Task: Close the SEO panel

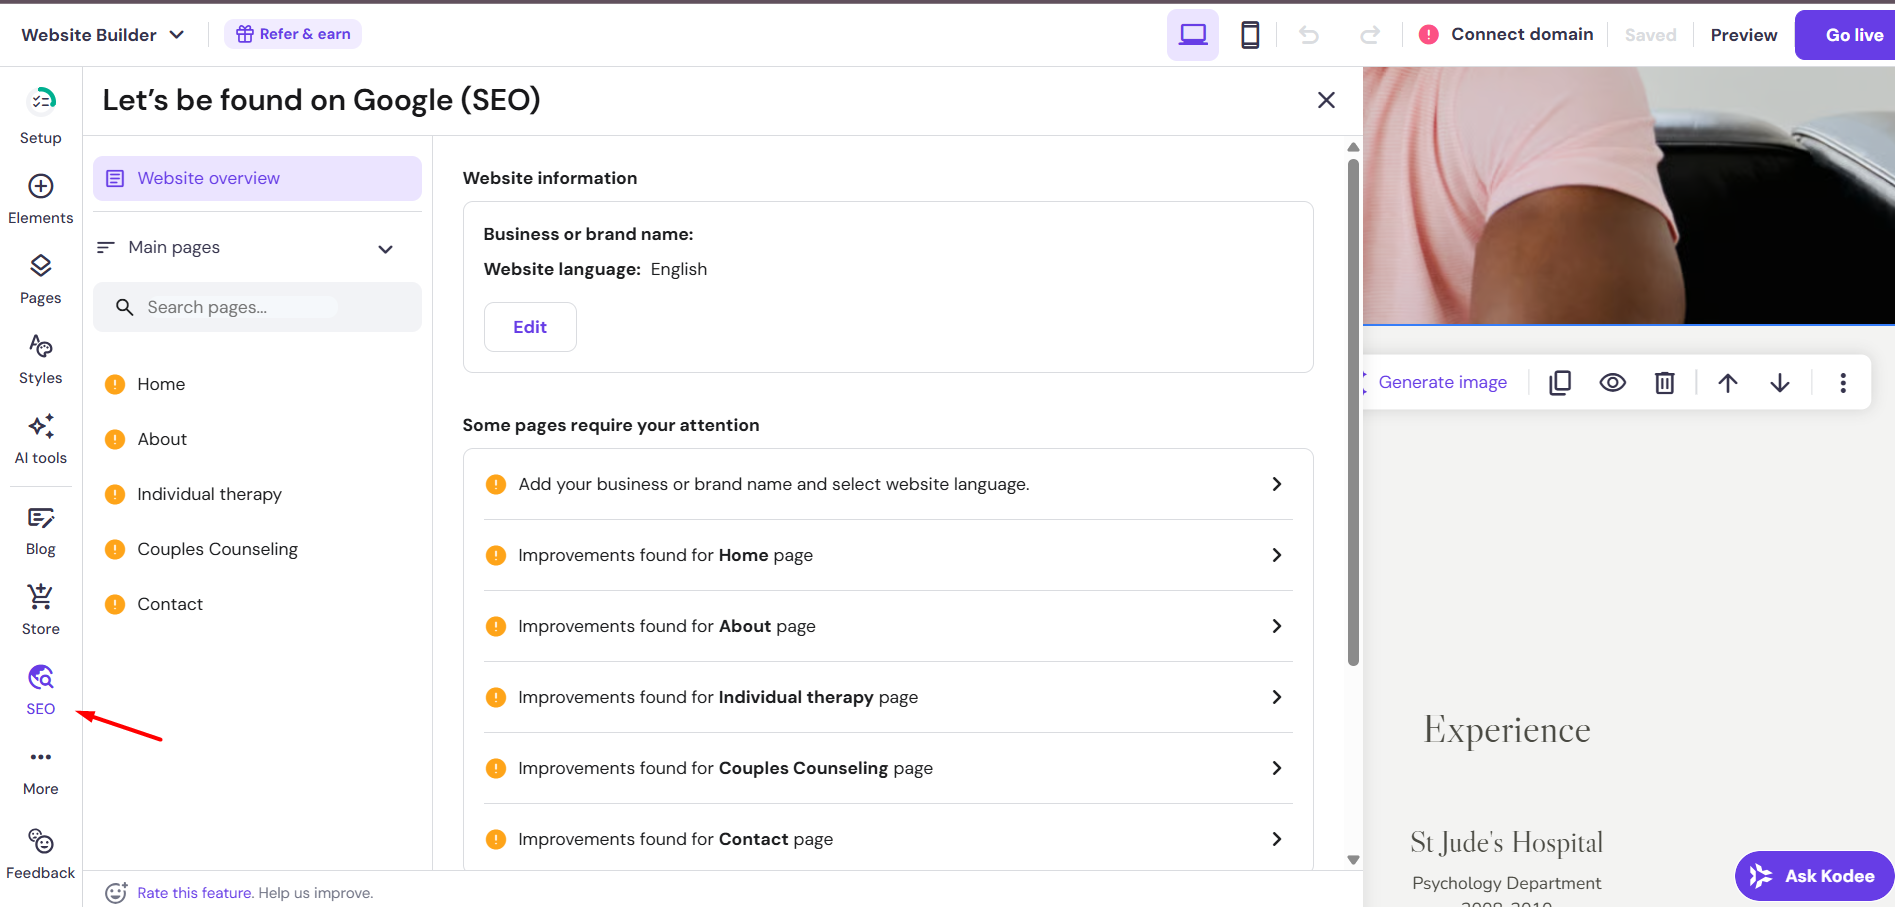Action: coord(1326,100)
